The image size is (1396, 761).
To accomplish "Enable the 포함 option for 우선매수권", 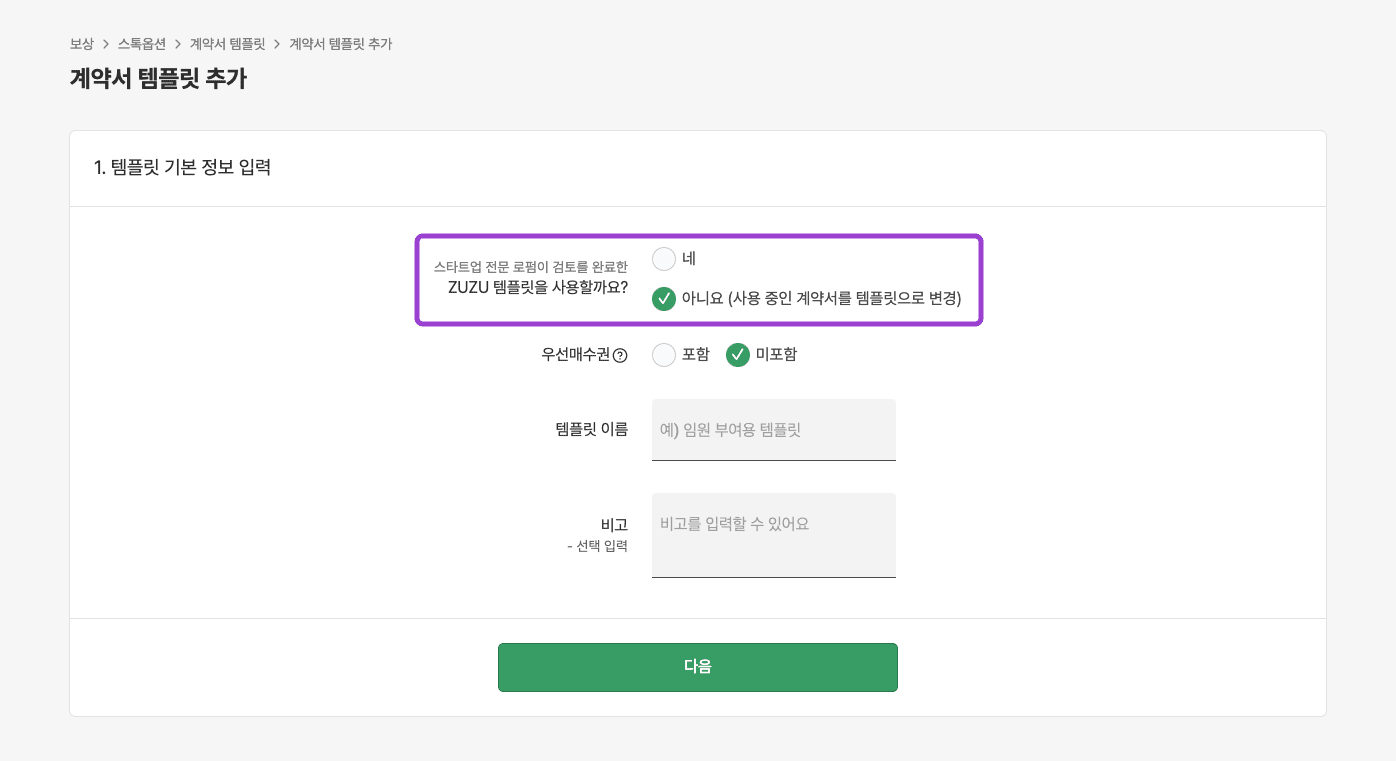I will pos(664,354).
